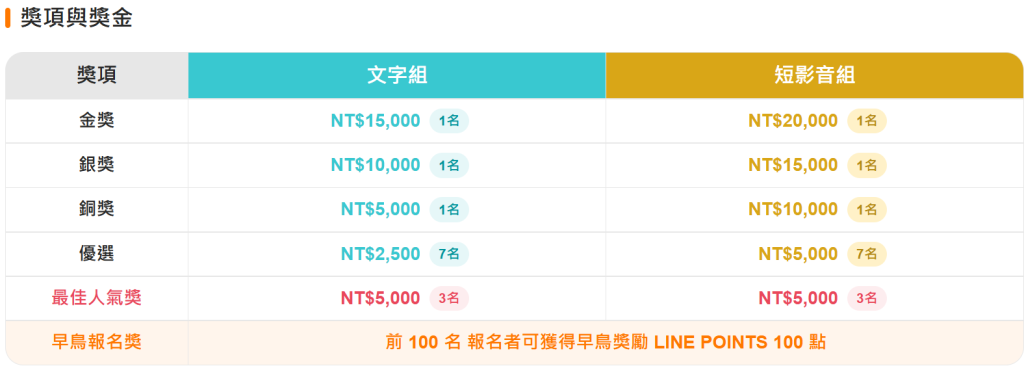Viewport: 1024px width, 366px height.
Task: Click the pink 3名 badge in 短影音組
Action: click(867, 298)
